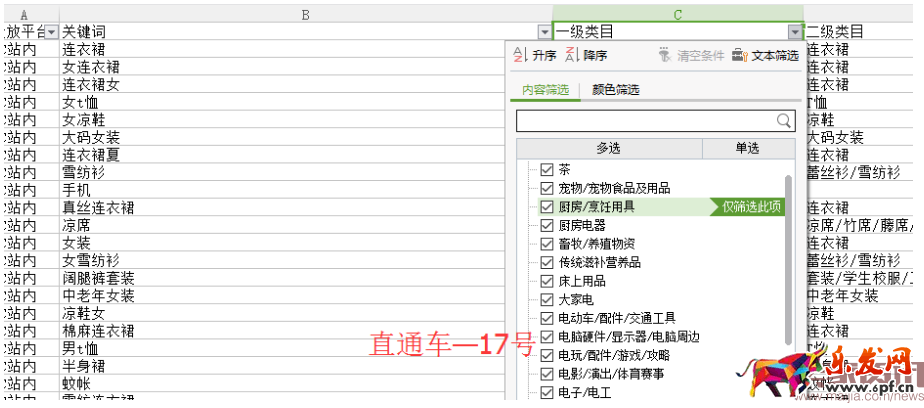Viewport: 924px width, 408px height.
Task: Click the filter list vertical scrollbar
Action: (789, 260)
